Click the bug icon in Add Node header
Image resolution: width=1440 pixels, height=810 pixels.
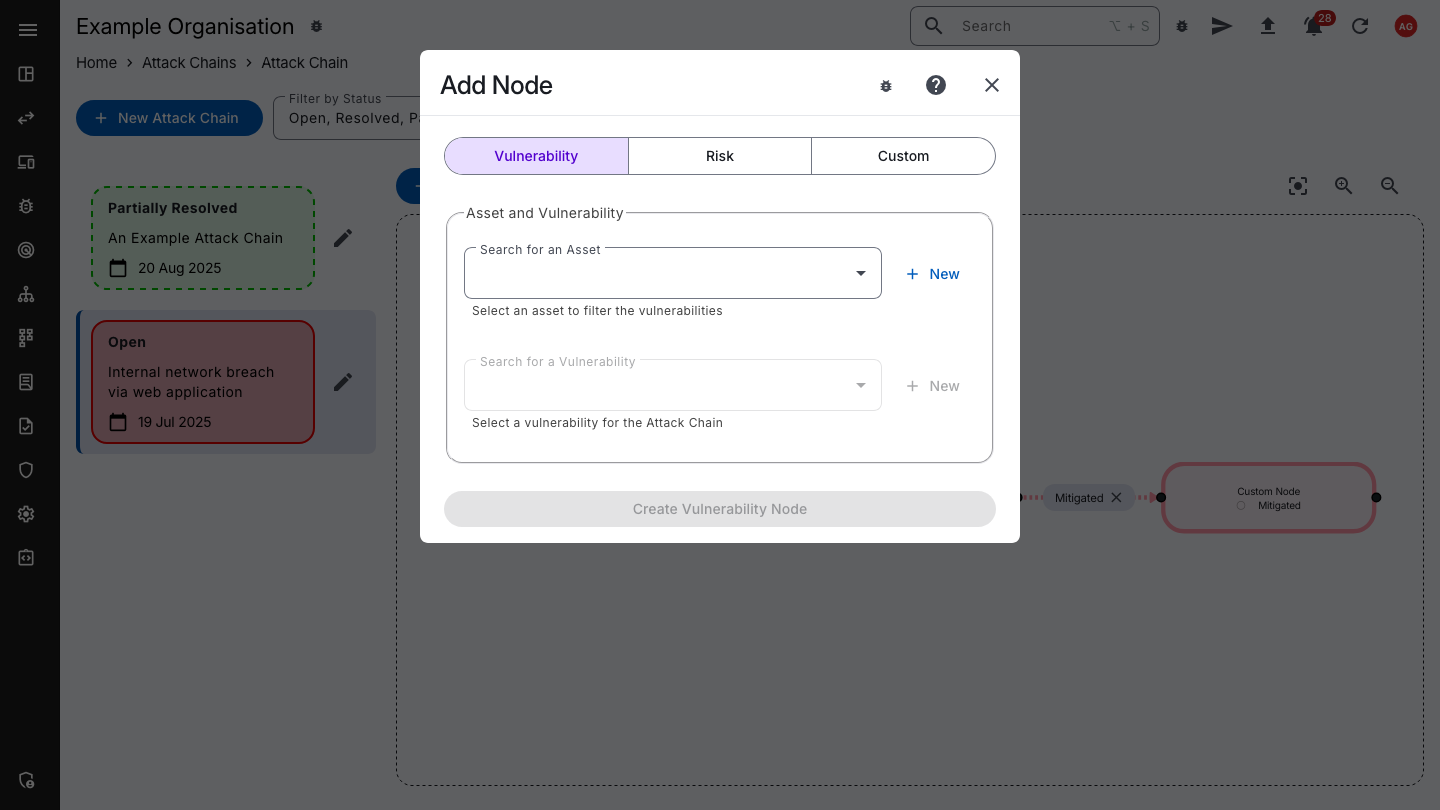click(x=885, y=86)
